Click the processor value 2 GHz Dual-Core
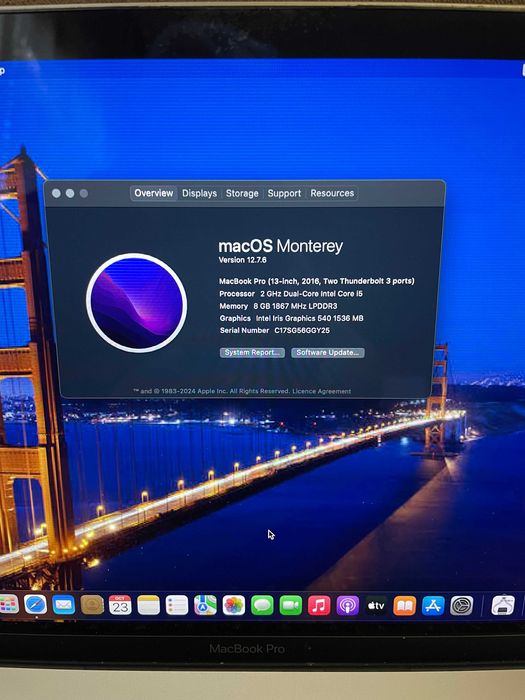Screen dimensions: 525x700 [312, 294]
